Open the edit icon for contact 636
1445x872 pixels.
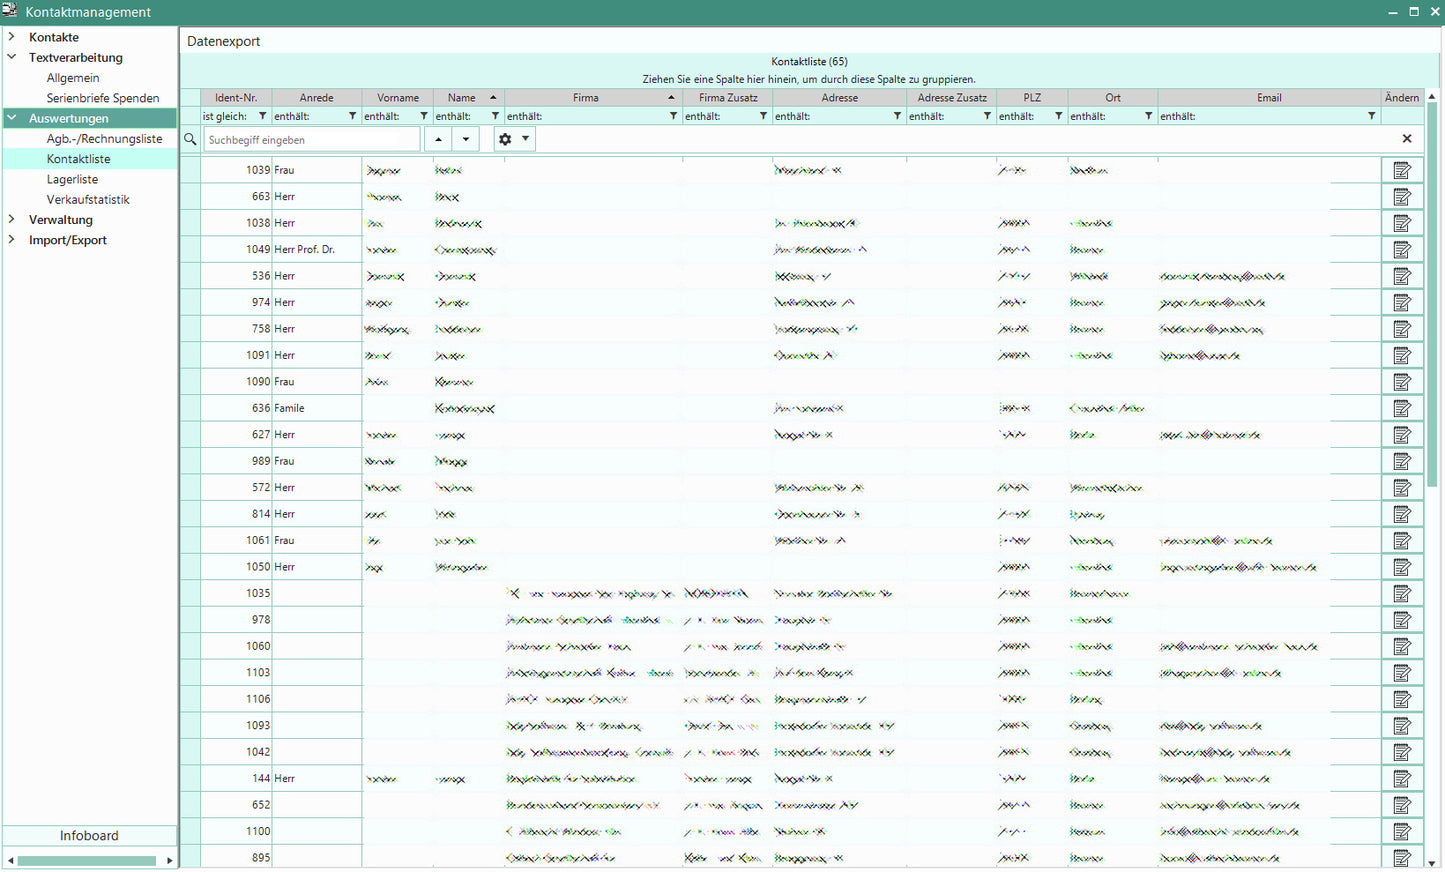tap(1402, 409)
